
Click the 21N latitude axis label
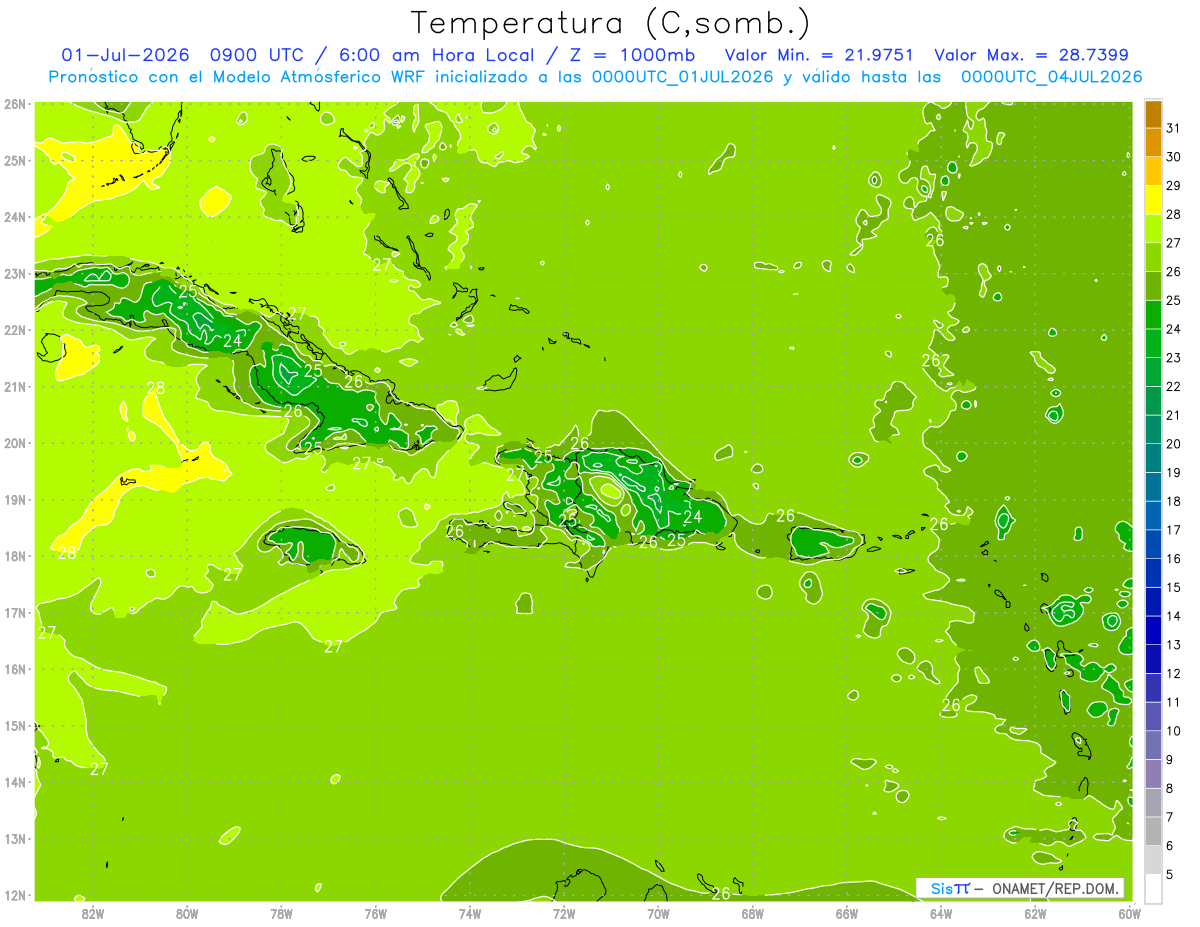tap(15, 386)
